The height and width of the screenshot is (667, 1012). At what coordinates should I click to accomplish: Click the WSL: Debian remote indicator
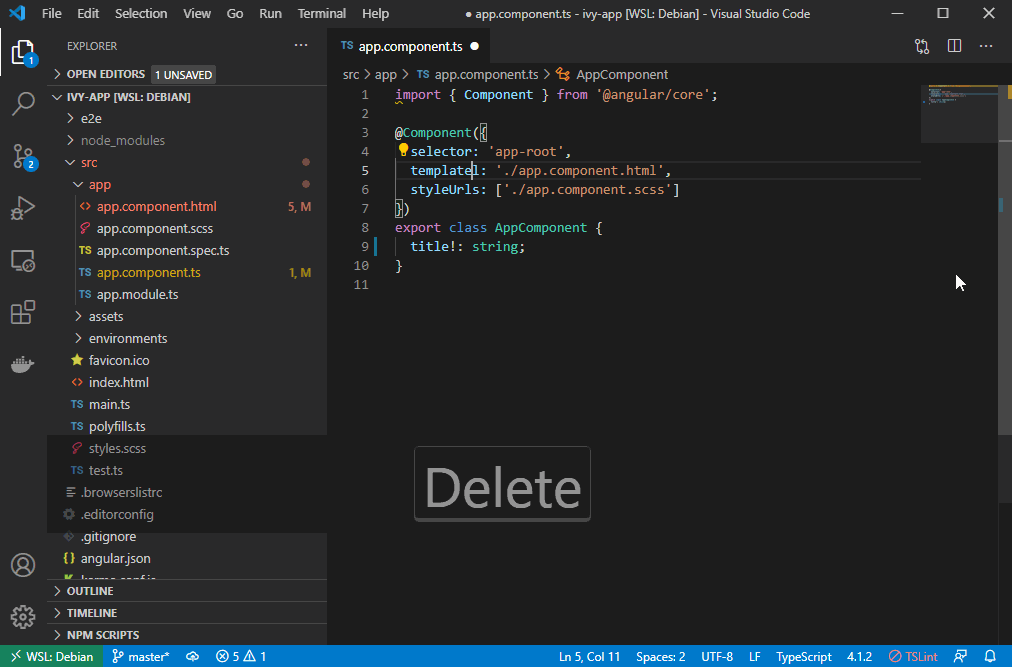point(51,656)
